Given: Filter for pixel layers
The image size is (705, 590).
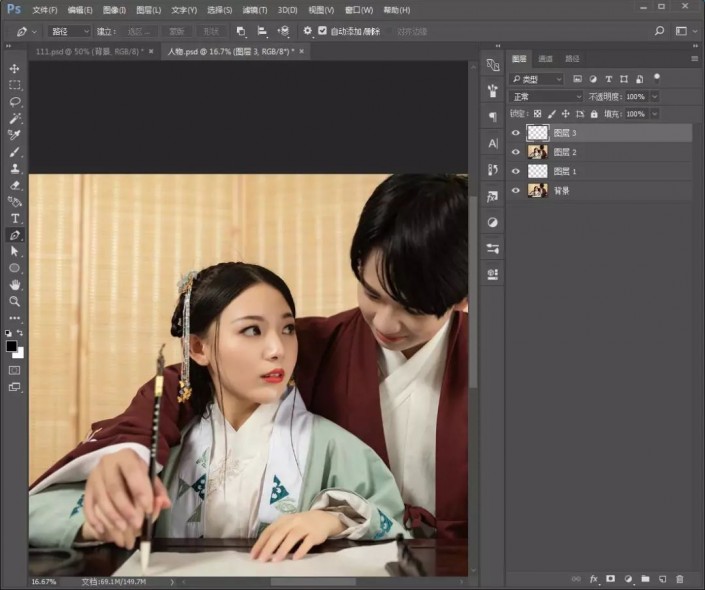Looking at the screenshot, I should 577,79.
